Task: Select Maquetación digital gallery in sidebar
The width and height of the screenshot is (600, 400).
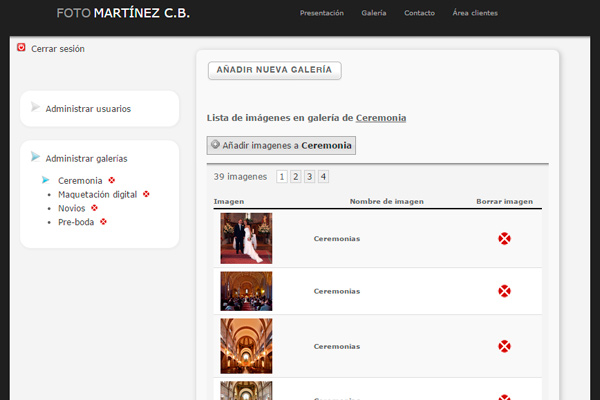Action: click(x=98, y=194)
